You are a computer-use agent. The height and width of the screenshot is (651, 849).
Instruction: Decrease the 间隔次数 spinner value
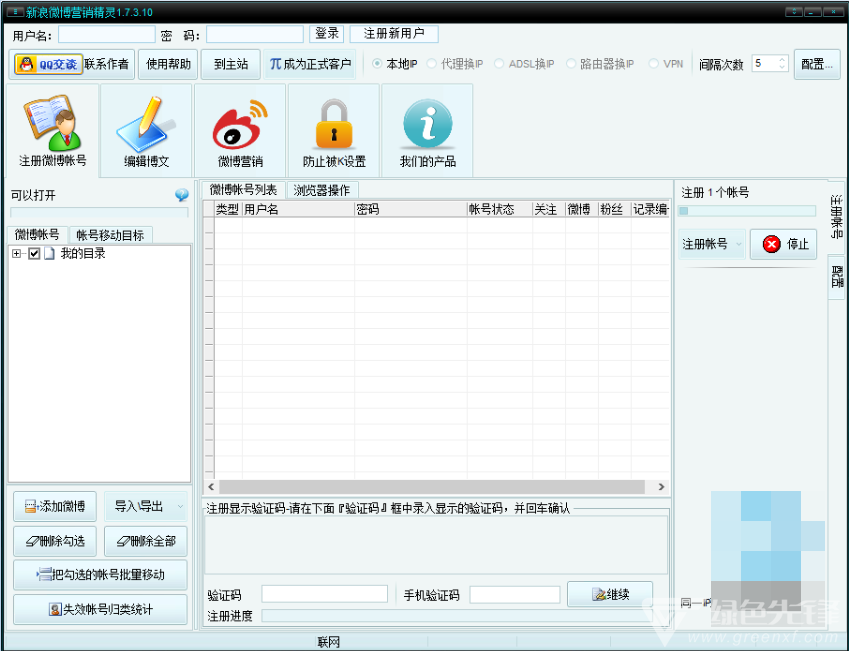click(782, 68)
